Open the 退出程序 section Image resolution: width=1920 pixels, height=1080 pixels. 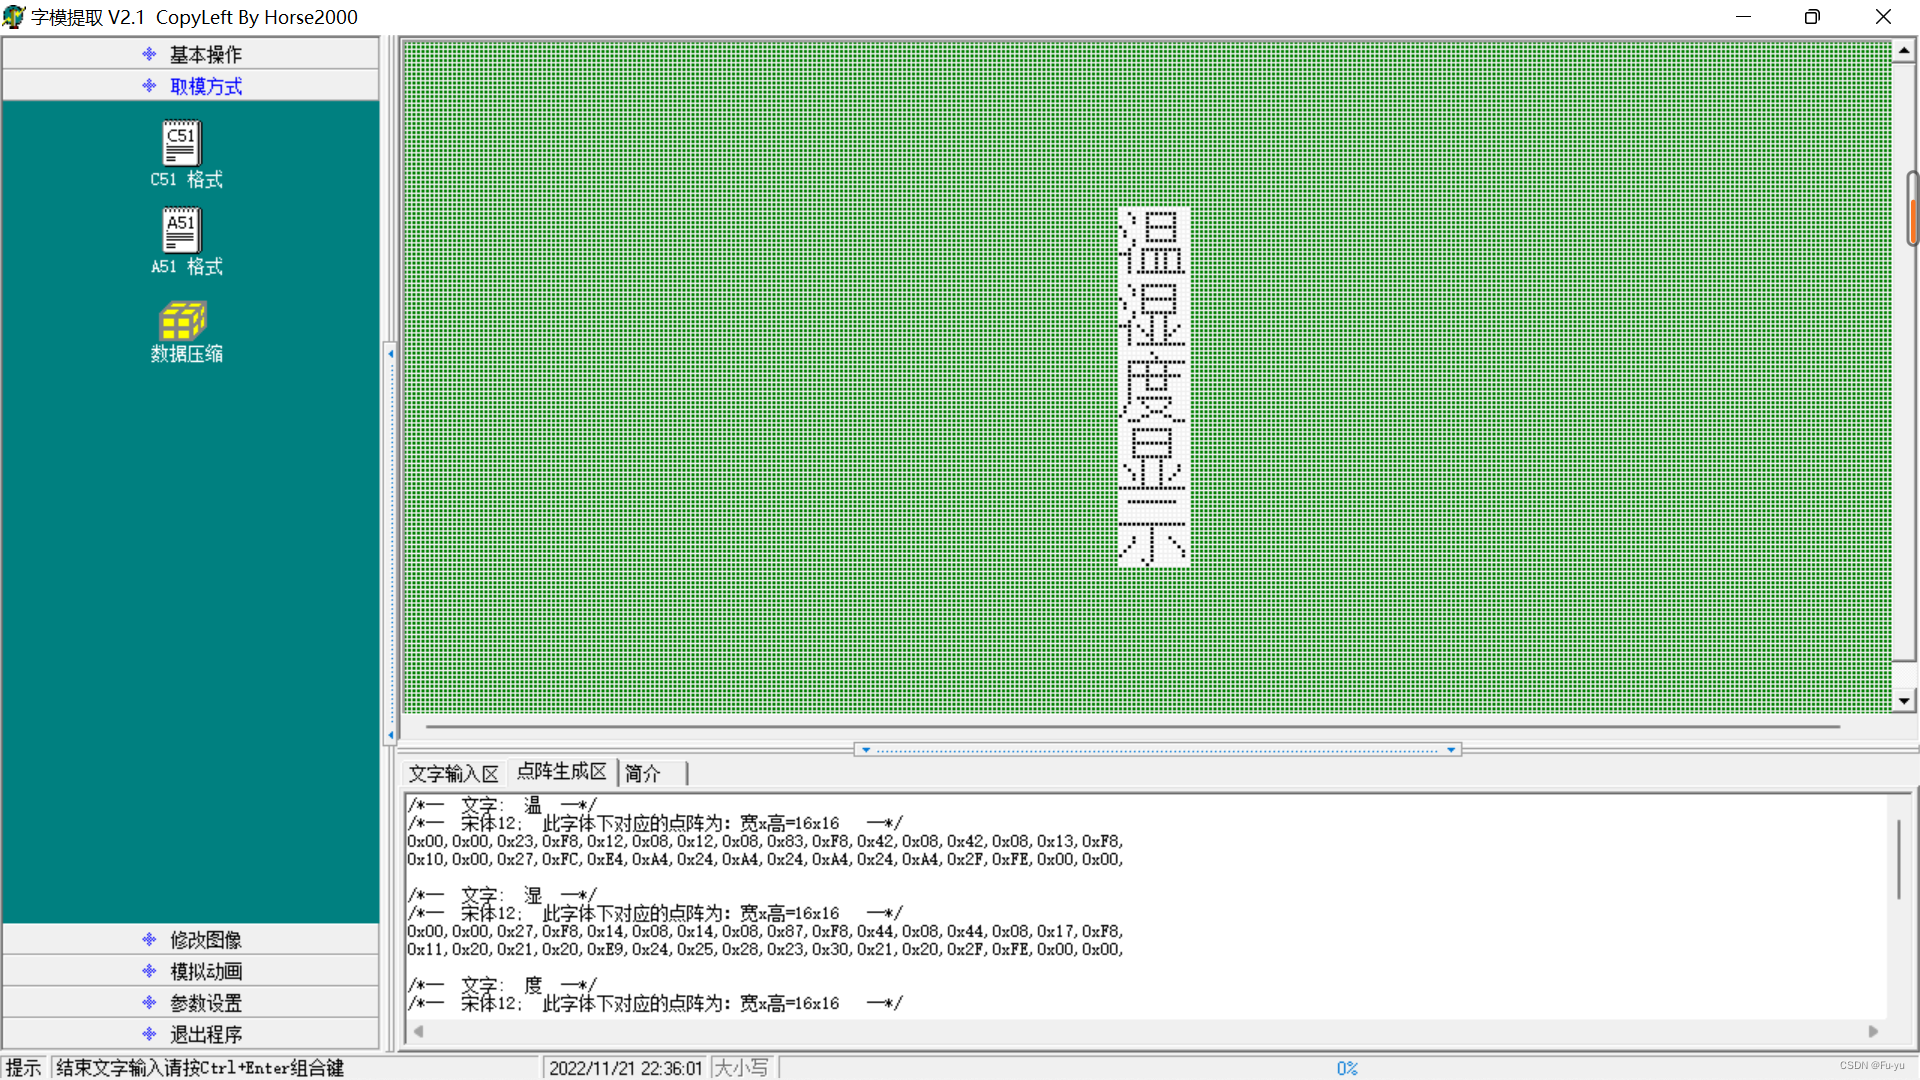[190, 1034]
